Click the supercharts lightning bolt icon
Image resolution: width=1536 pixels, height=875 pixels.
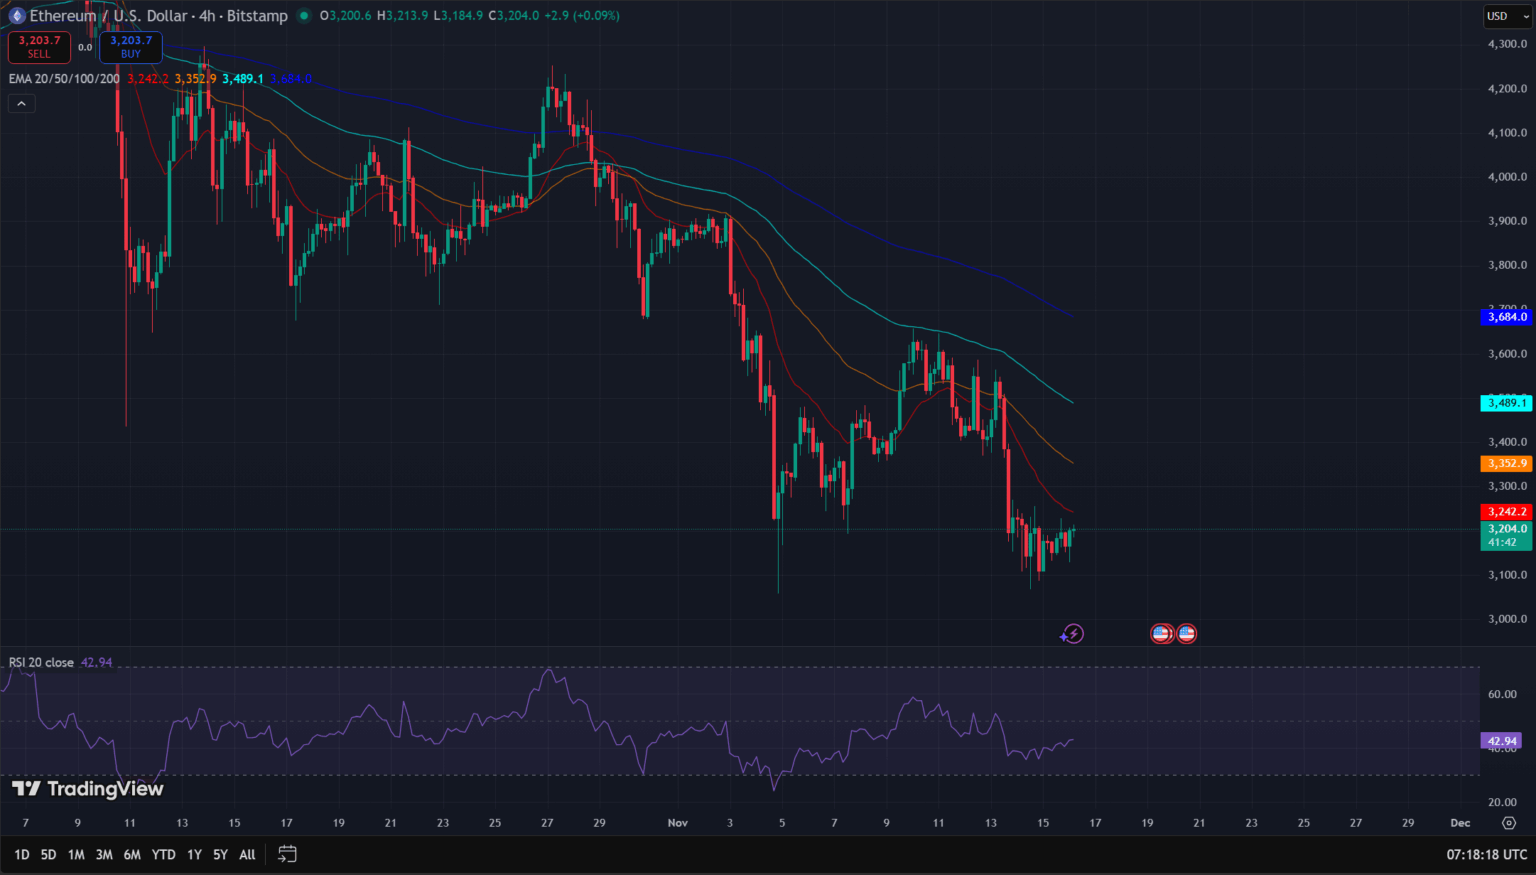click(x=1071, y=633)
